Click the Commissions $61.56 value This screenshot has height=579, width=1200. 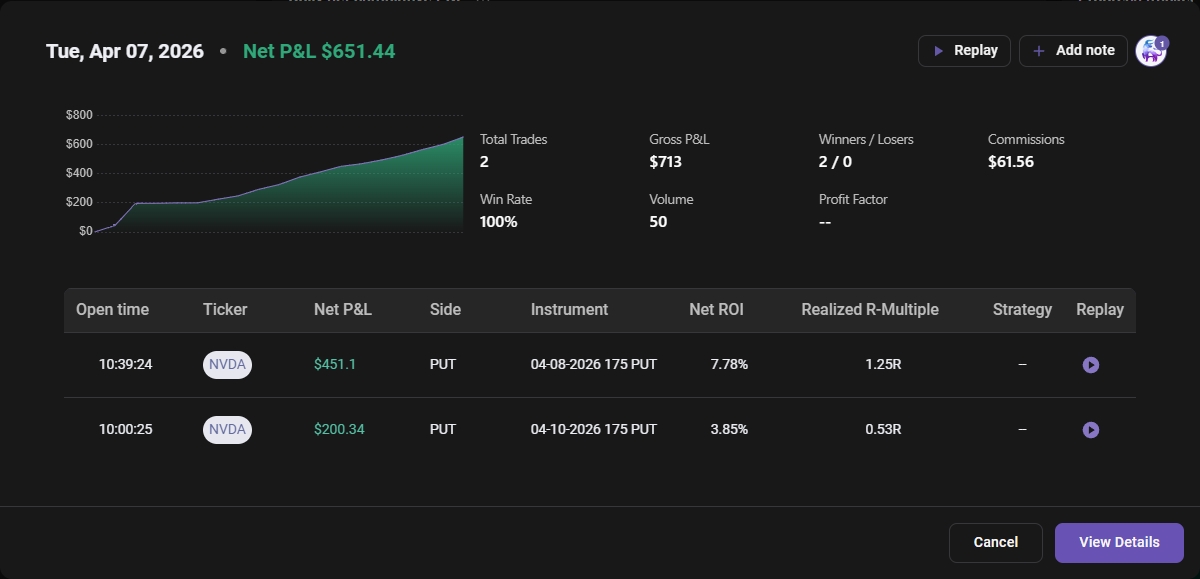point(1011,161)
